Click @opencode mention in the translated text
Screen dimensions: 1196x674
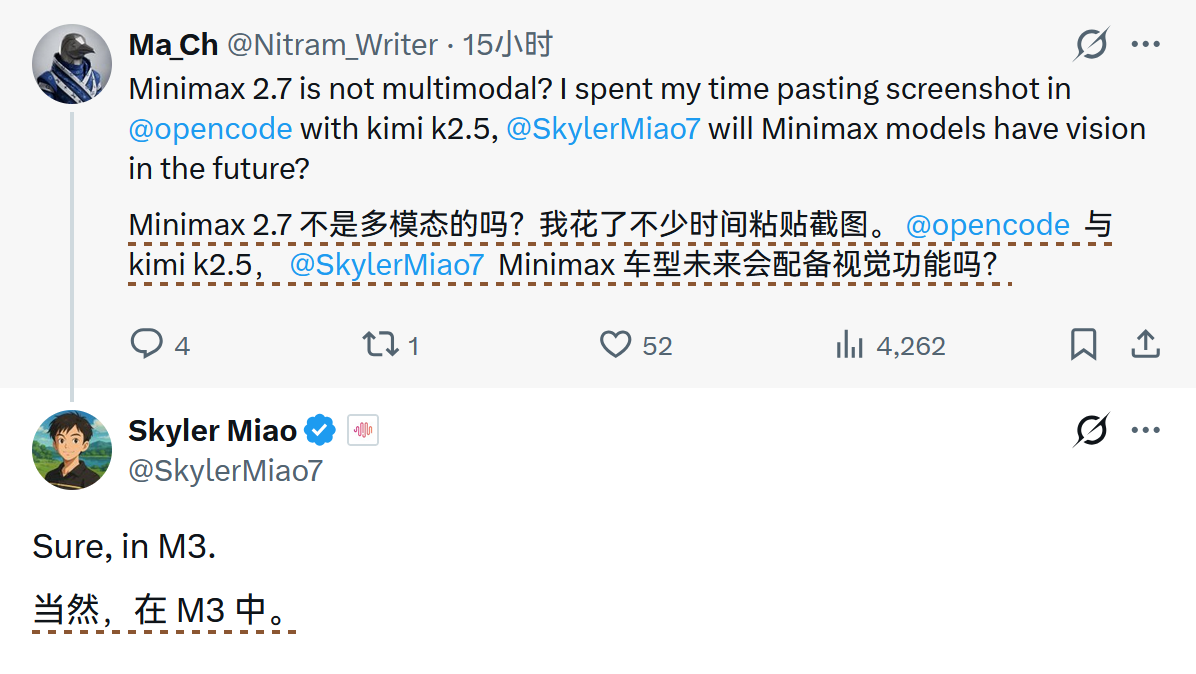click(987, 226)
